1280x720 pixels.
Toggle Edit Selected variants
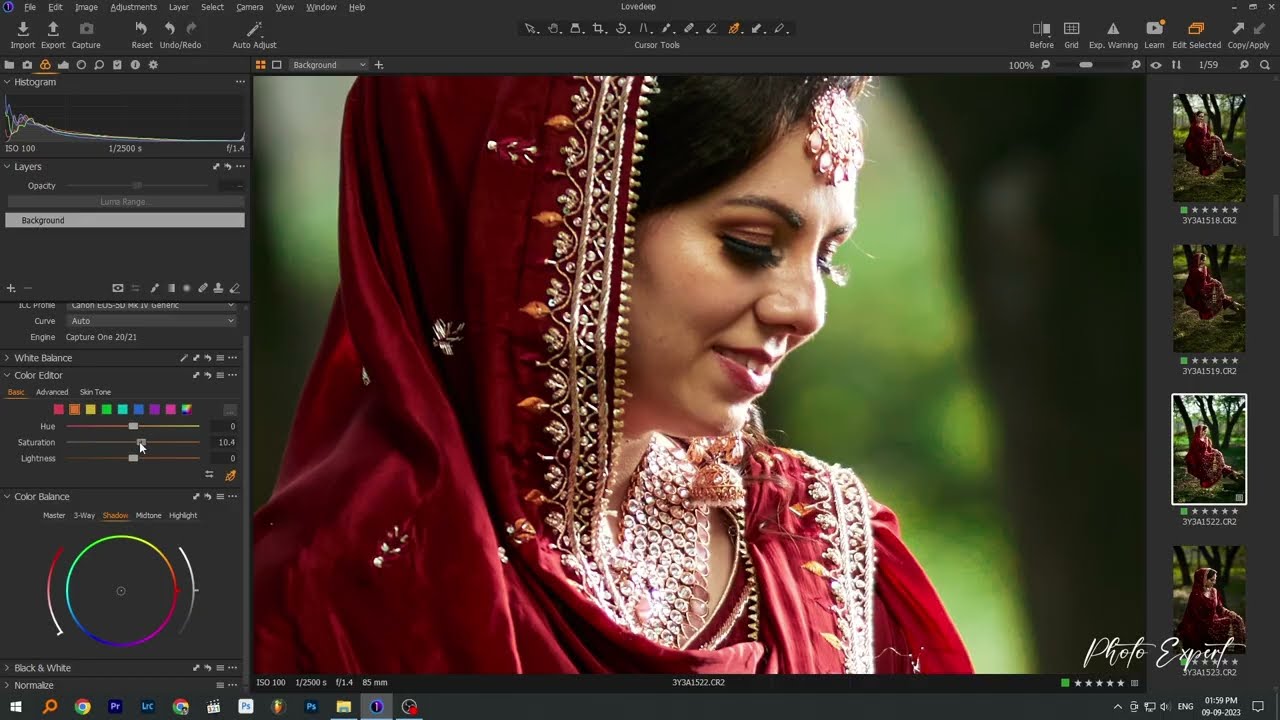click(x=1196, y=29)
